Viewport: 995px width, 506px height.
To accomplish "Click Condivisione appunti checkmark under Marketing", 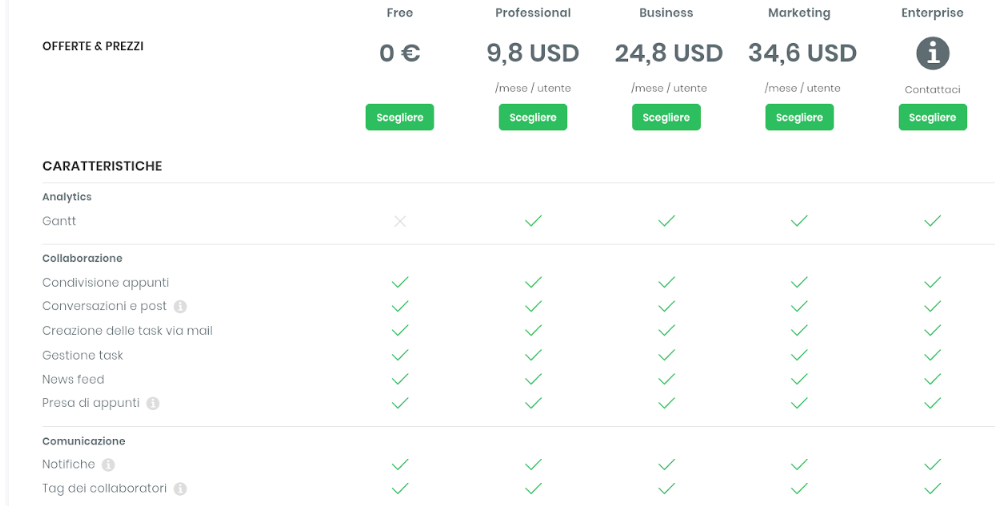I will click(x=799, y=282).
